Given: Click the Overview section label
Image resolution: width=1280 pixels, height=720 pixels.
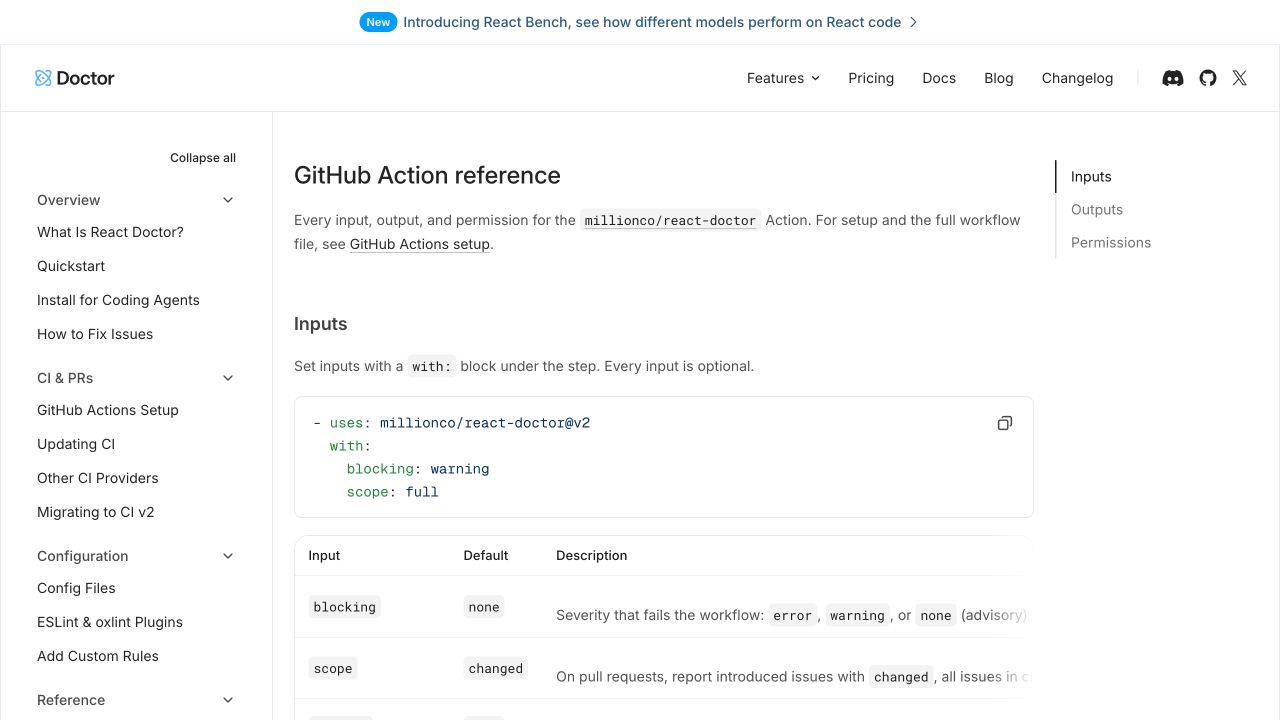Looking at the screenshot, I should (69, 200).
